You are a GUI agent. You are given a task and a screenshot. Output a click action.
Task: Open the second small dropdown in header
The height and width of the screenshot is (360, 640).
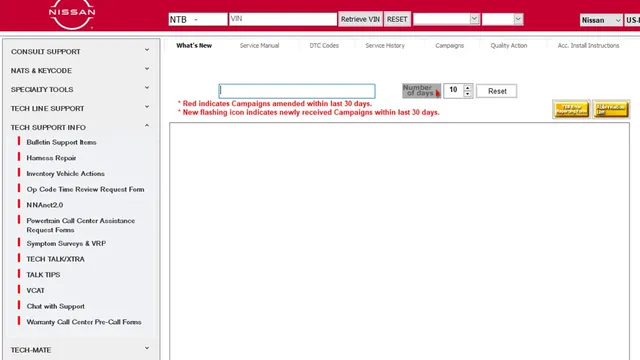[x=502, y=19]
